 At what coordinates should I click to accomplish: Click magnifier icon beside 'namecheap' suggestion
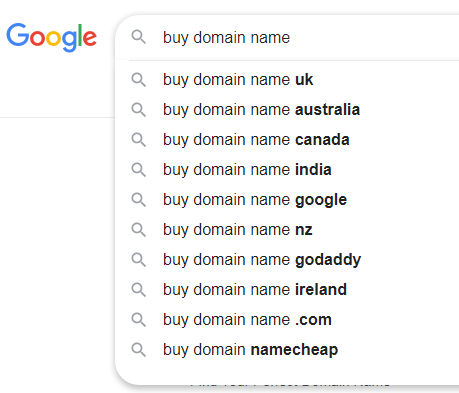(138, 350)
